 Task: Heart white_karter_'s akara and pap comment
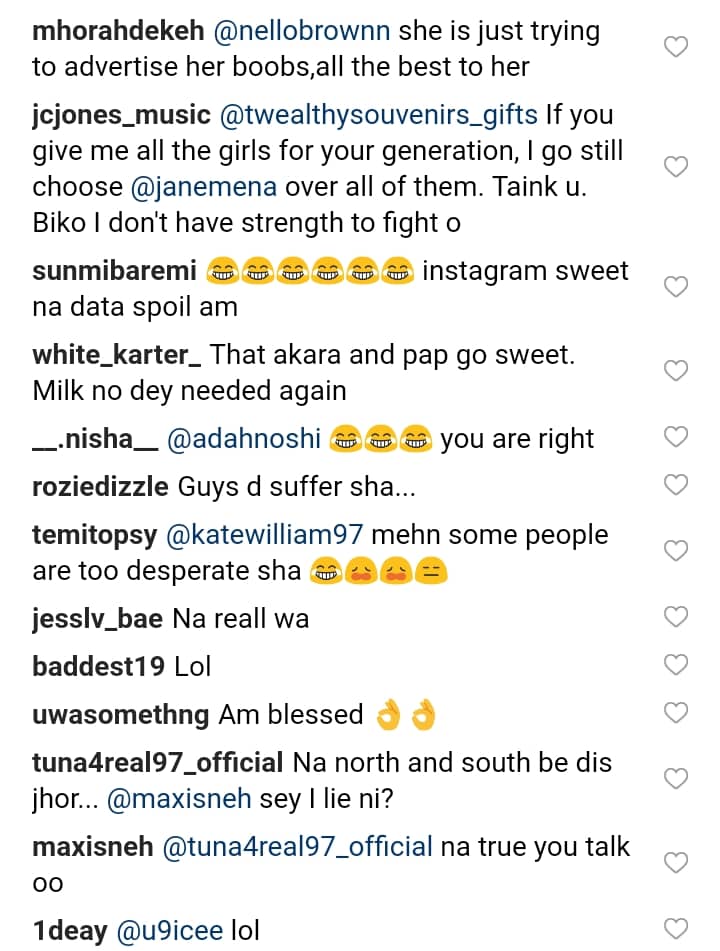click(x=676, y=371)
